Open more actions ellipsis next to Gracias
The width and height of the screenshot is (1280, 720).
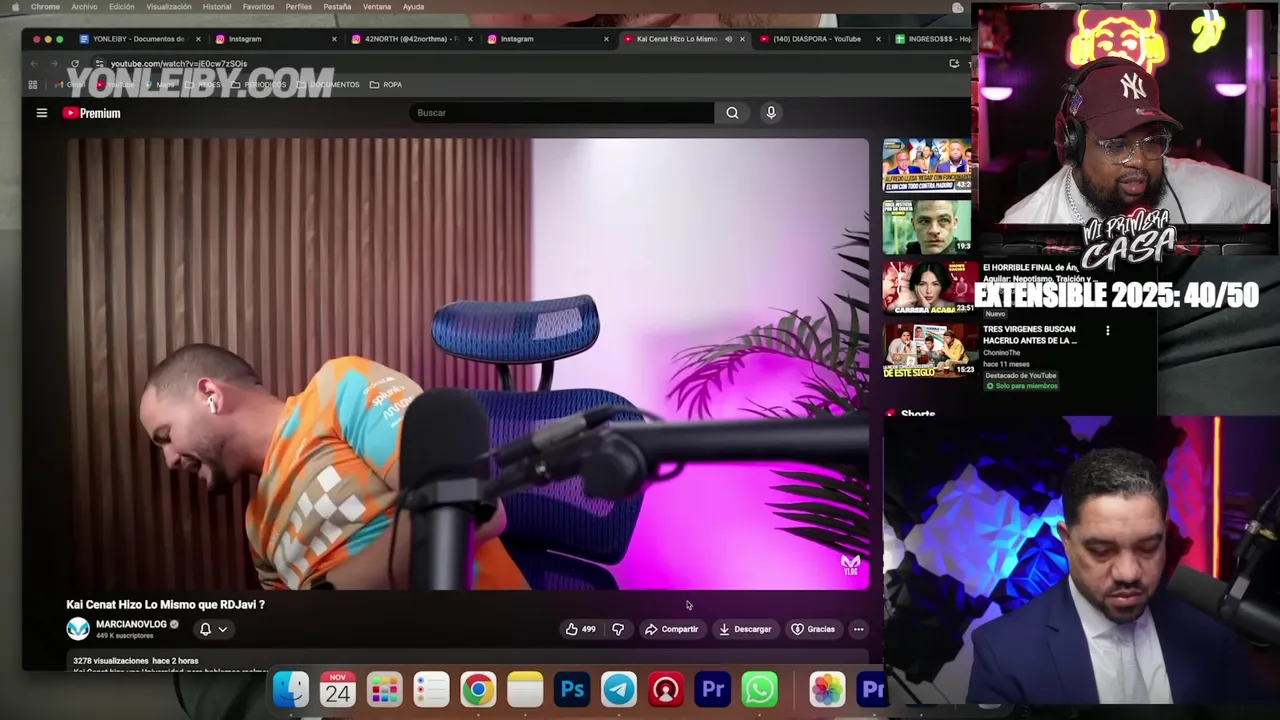[x=858, y=629]
